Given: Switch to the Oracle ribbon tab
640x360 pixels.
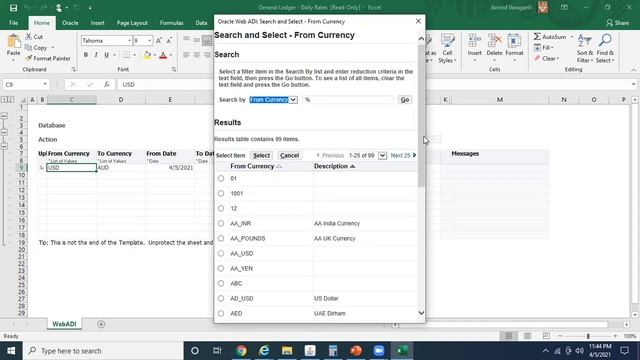Looking at the screenshot, I should [70, 23].
